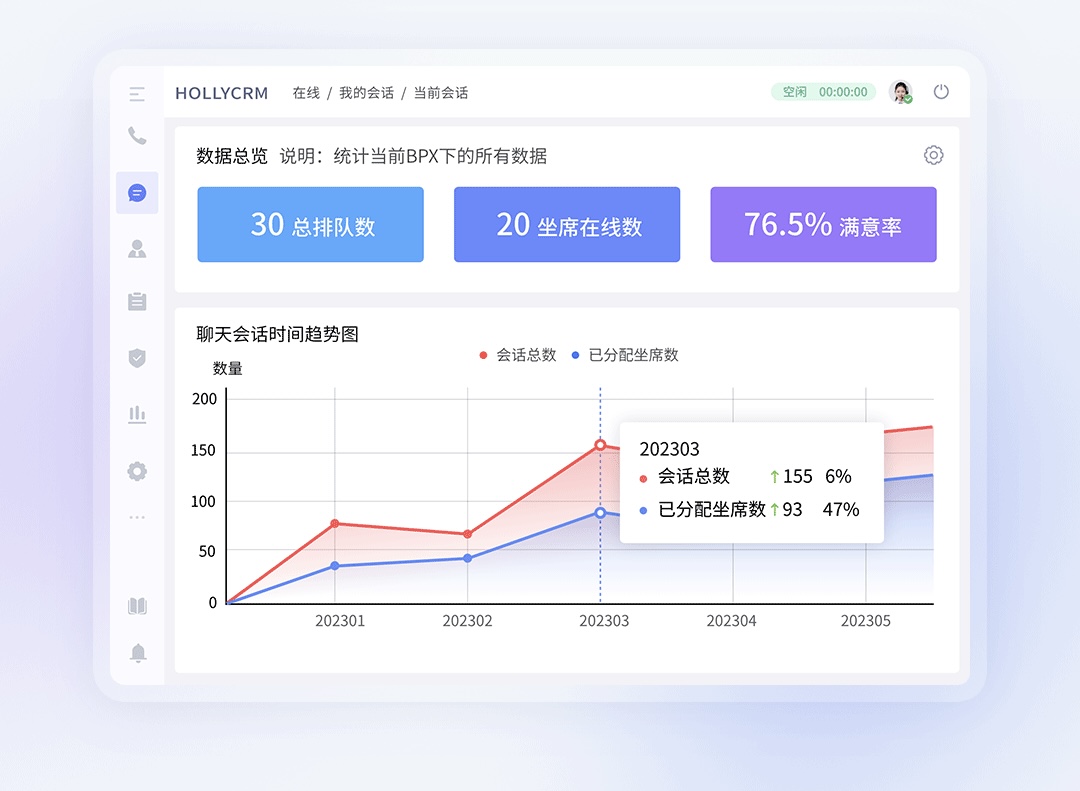Open the contacts person sidebar icon
Image resolution: width=1080 pixels, height=791 pixels.
coord(137,249)
